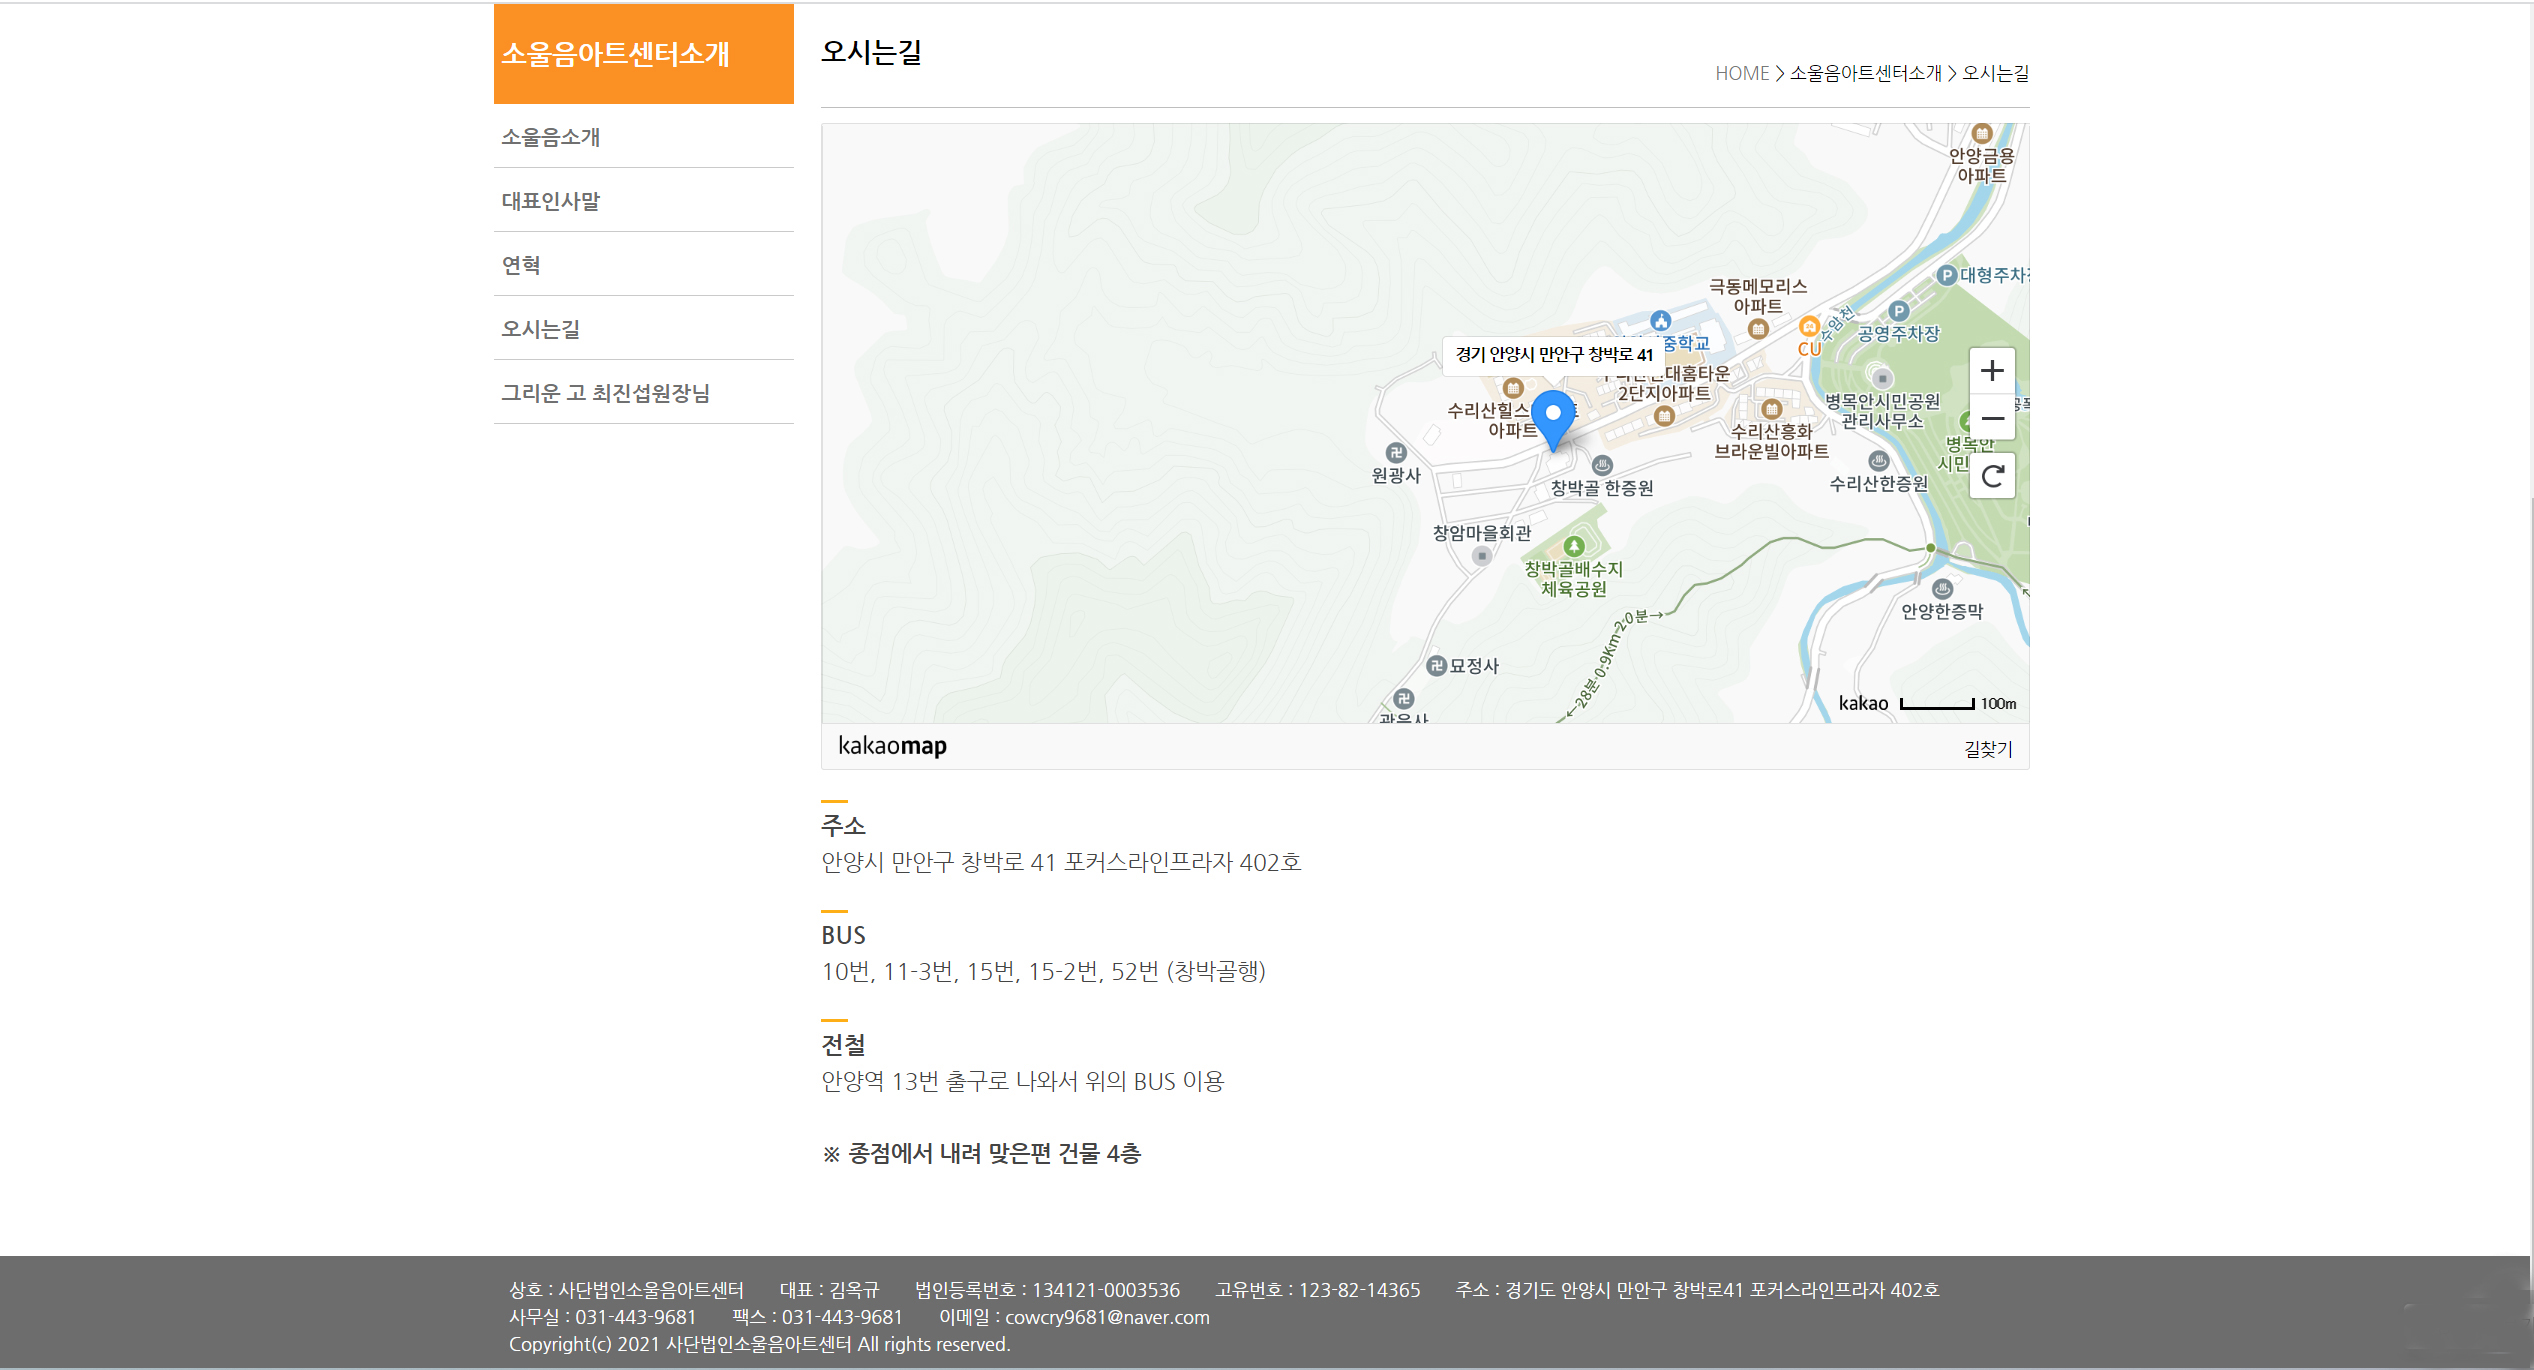Click the CU convenience store icon on map
The width and height of the screenshot is (2534, 1370).
1809,327
